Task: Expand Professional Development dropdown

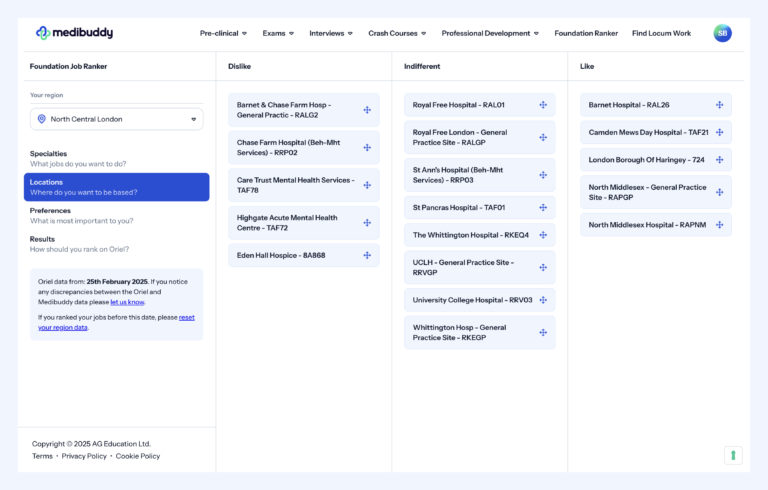Action: click(x=490, y=33)
